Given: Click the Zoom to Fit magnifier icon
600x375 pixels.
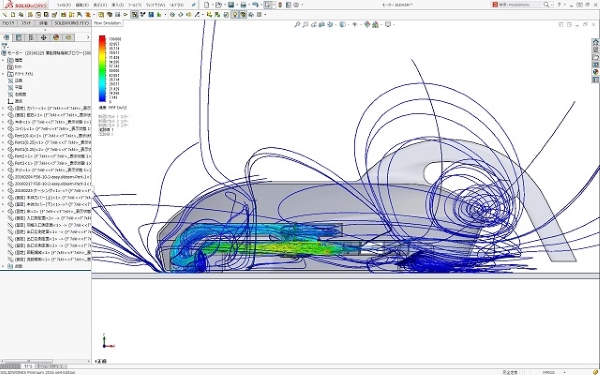Looking at the screenshot, I should pos(297,24).
